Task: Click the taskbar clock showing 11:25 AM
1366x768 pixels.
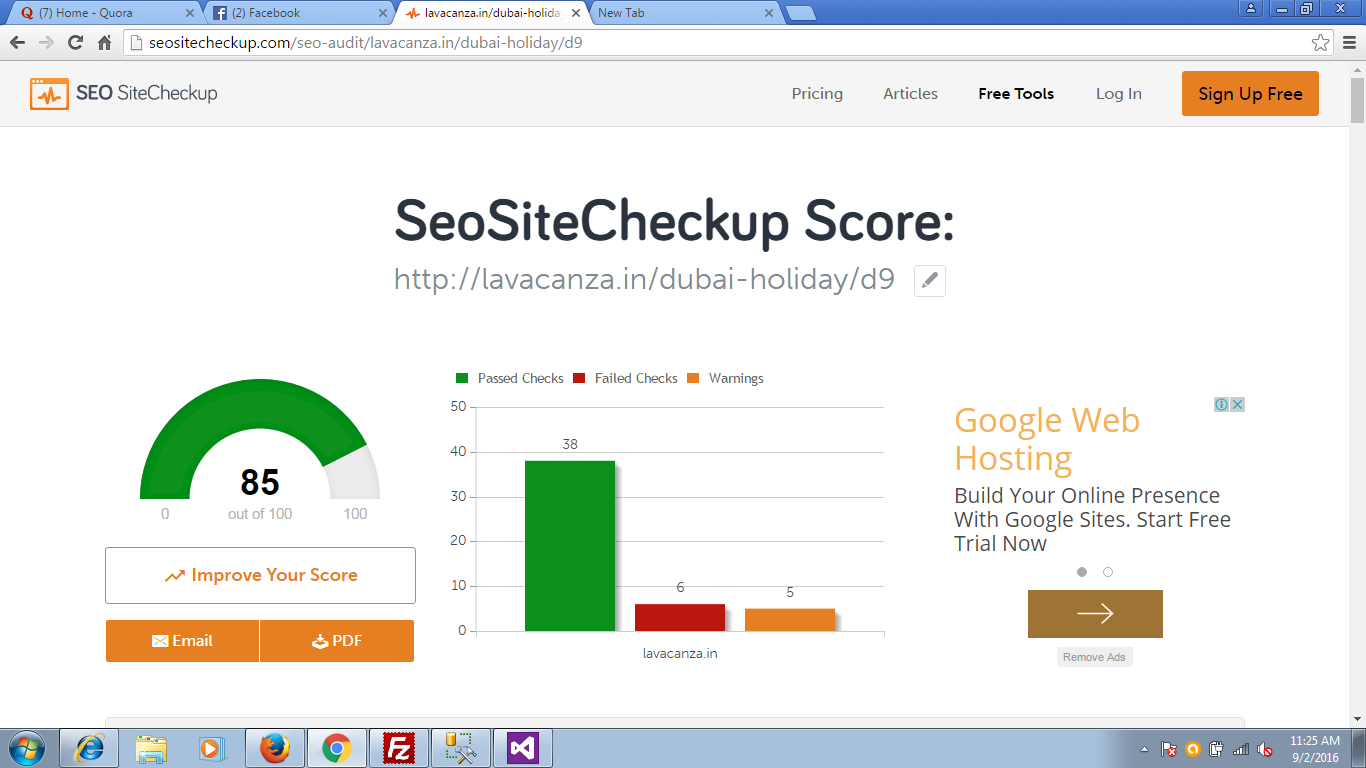Action: (1314, 749)
